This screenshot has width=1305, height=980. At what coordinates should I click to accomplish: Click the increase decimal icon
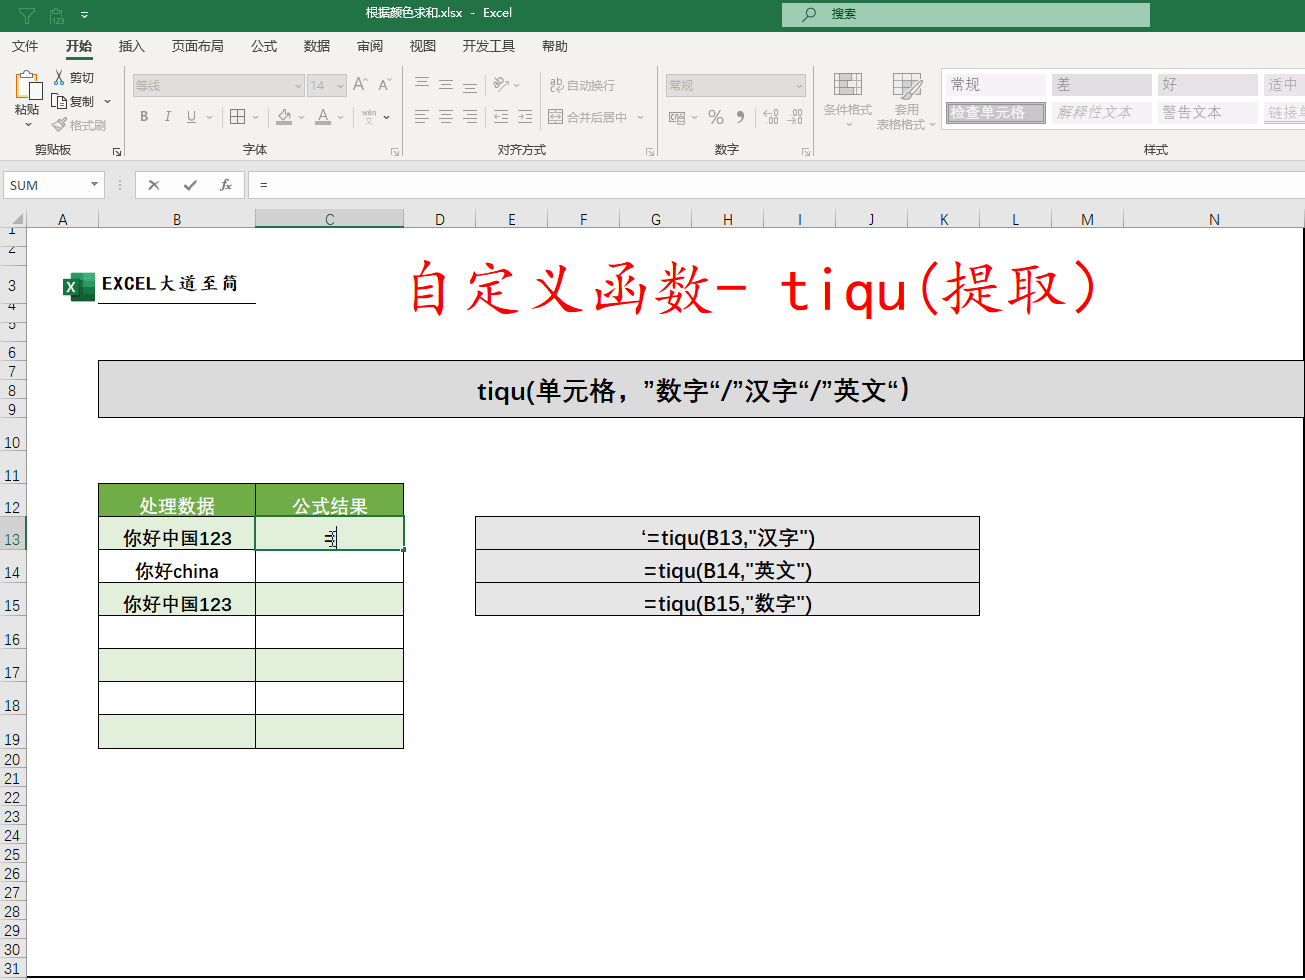click(x=770, y=117)
